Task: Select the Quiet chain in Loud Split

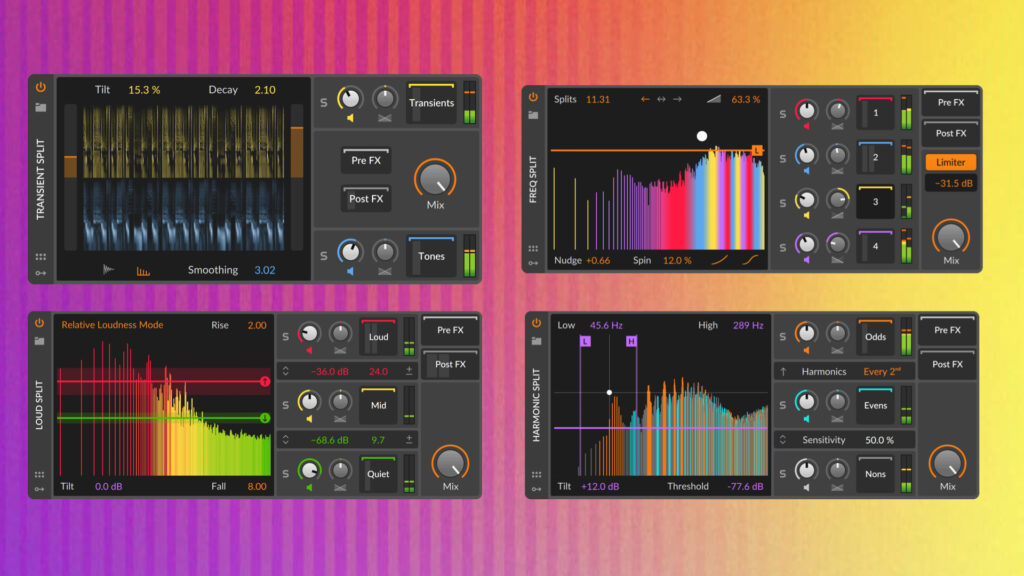Action: 378,474
